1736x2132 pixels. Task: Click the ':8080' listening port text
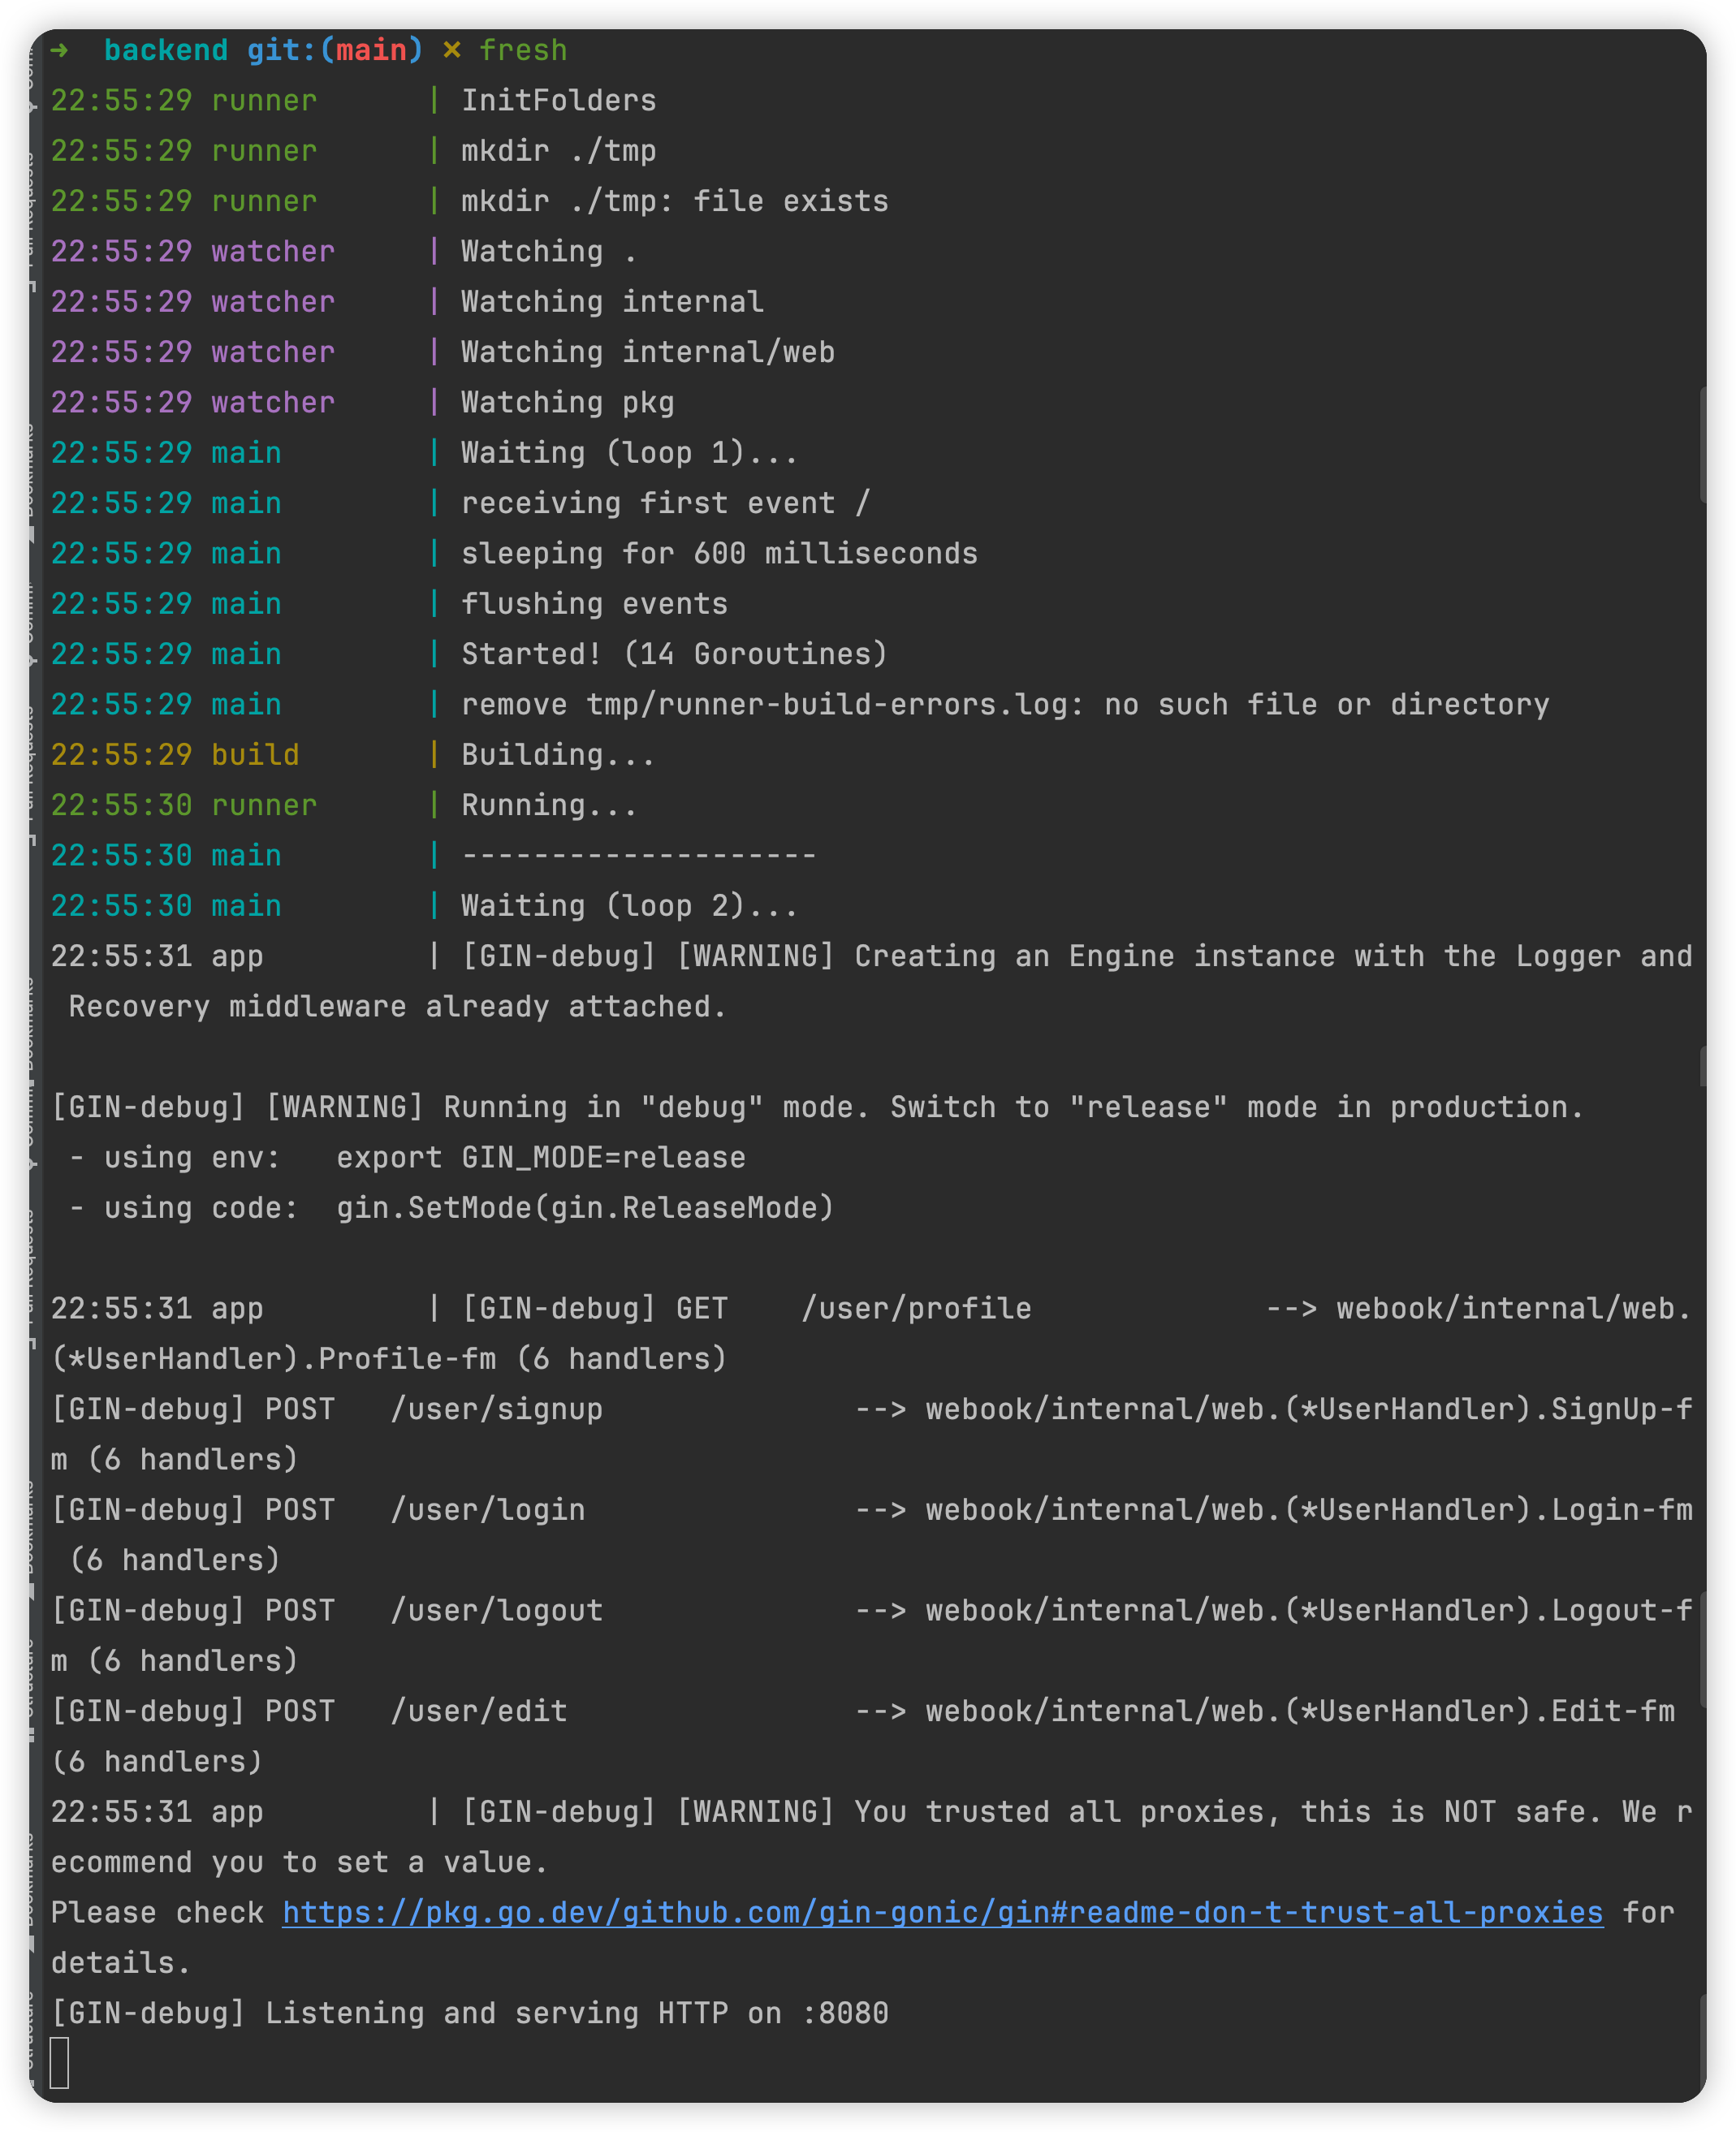845,2013
